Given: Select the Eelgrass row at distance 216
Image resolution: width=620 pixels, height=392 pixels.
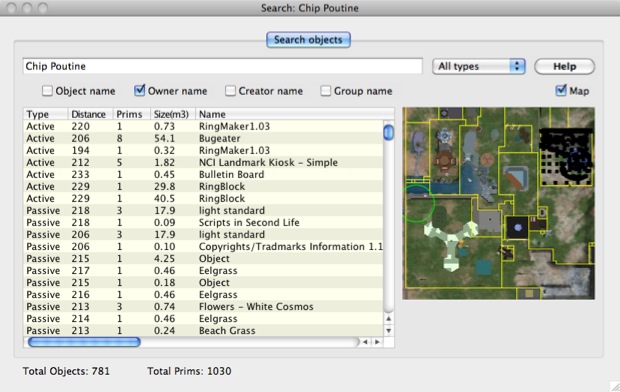Looking at the screenshot, I should (203, 295).
